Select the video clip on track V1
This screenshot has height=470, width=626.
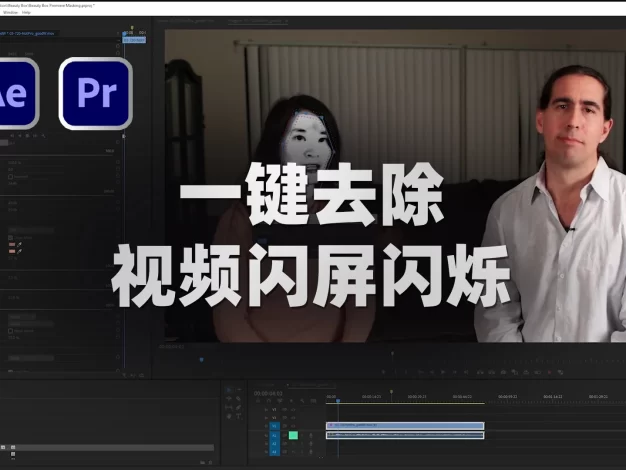click(x=405, y=426)
